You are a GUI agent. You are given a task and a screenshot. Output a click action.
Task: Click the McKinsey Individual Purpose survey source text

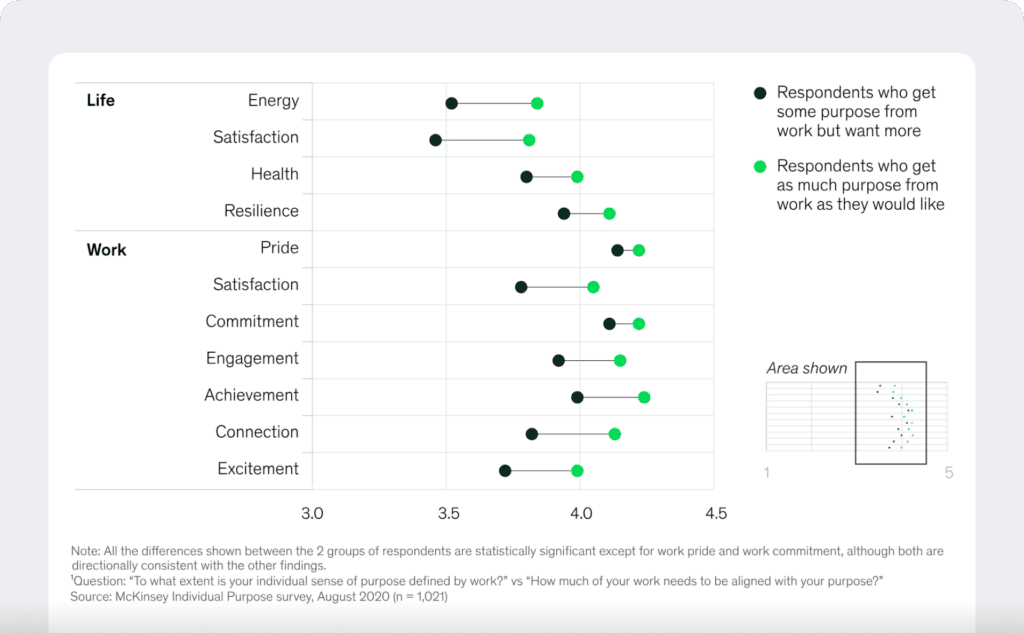258,597
